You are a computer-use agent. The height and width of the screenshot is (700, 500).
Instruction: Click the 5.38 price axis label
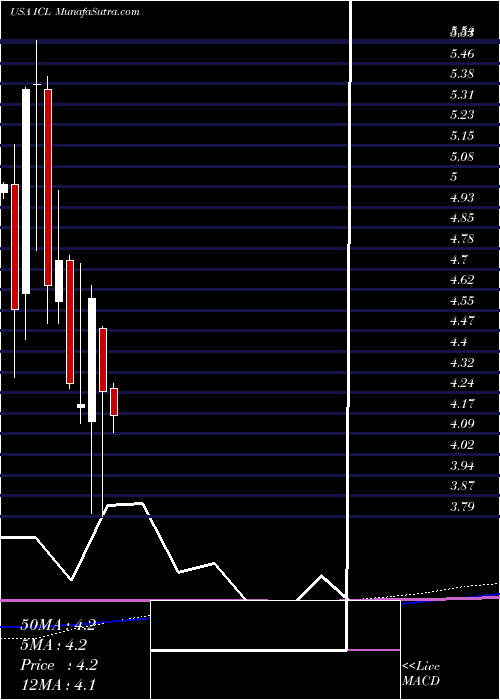tap(462, 74)
